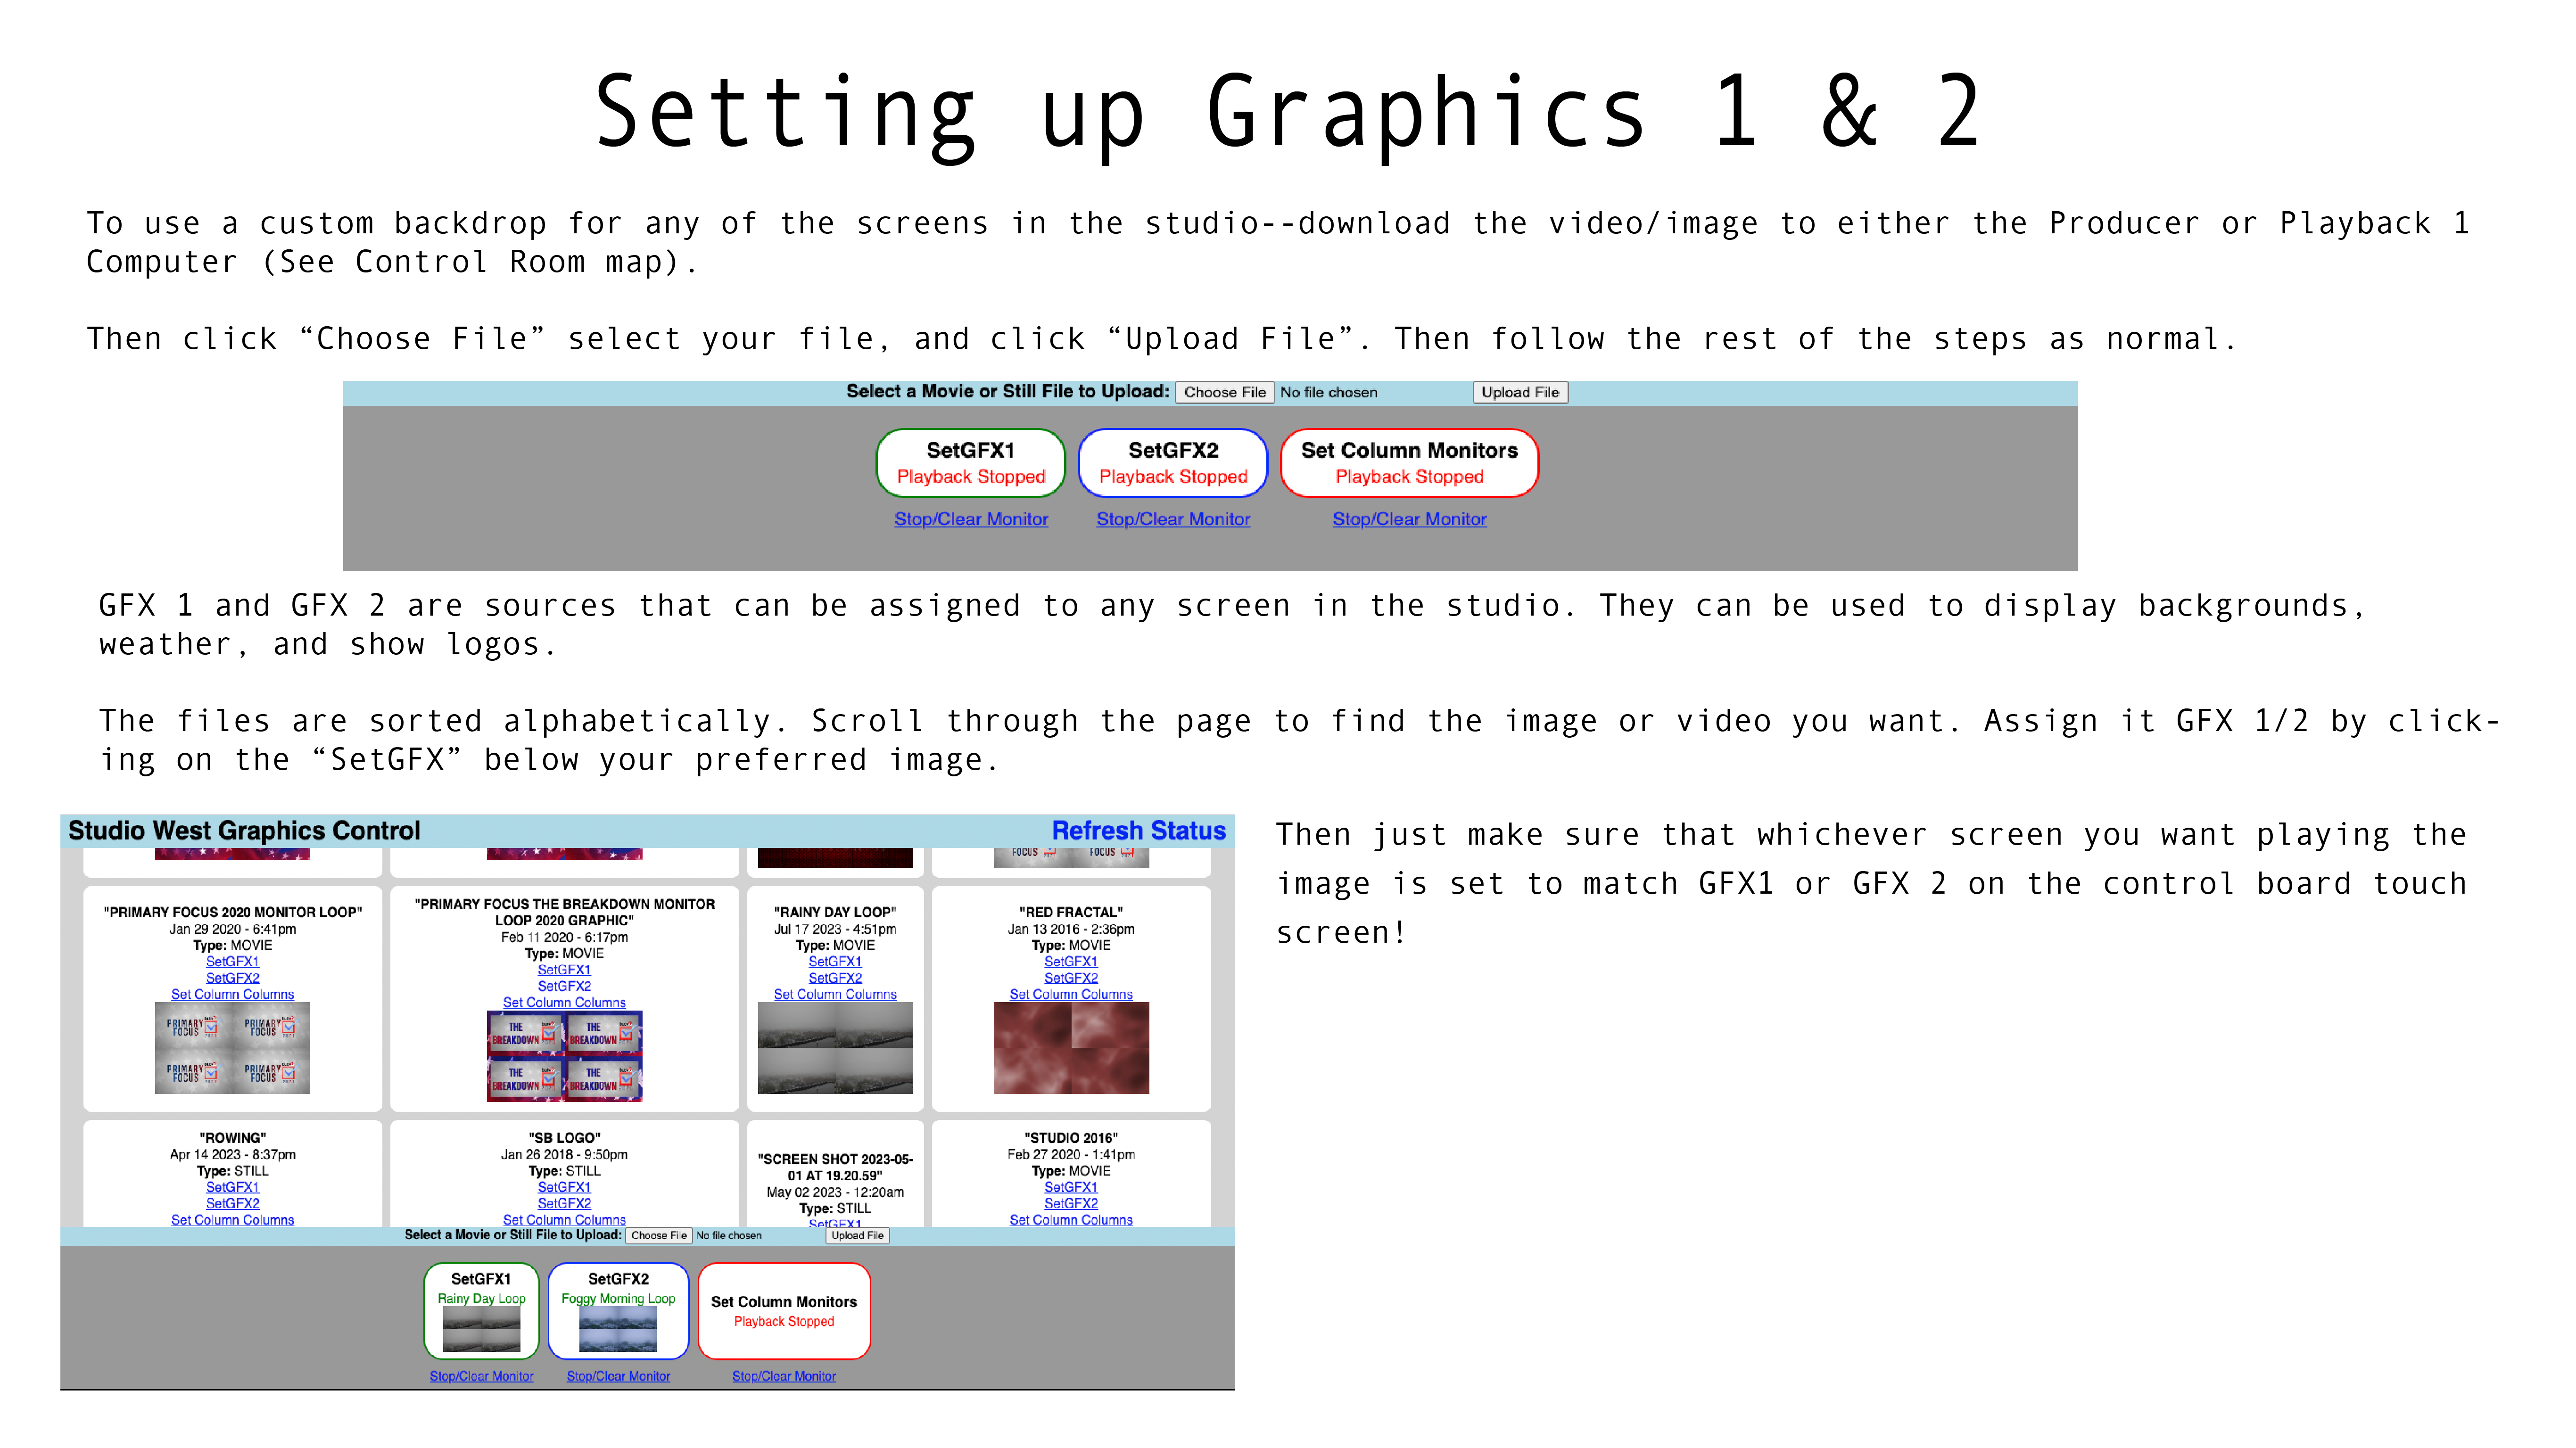Screen dimensions: 2576x1448
Task: Click SetGFX1 link under RED FRACTAL
Action: tap(1071, 962)
